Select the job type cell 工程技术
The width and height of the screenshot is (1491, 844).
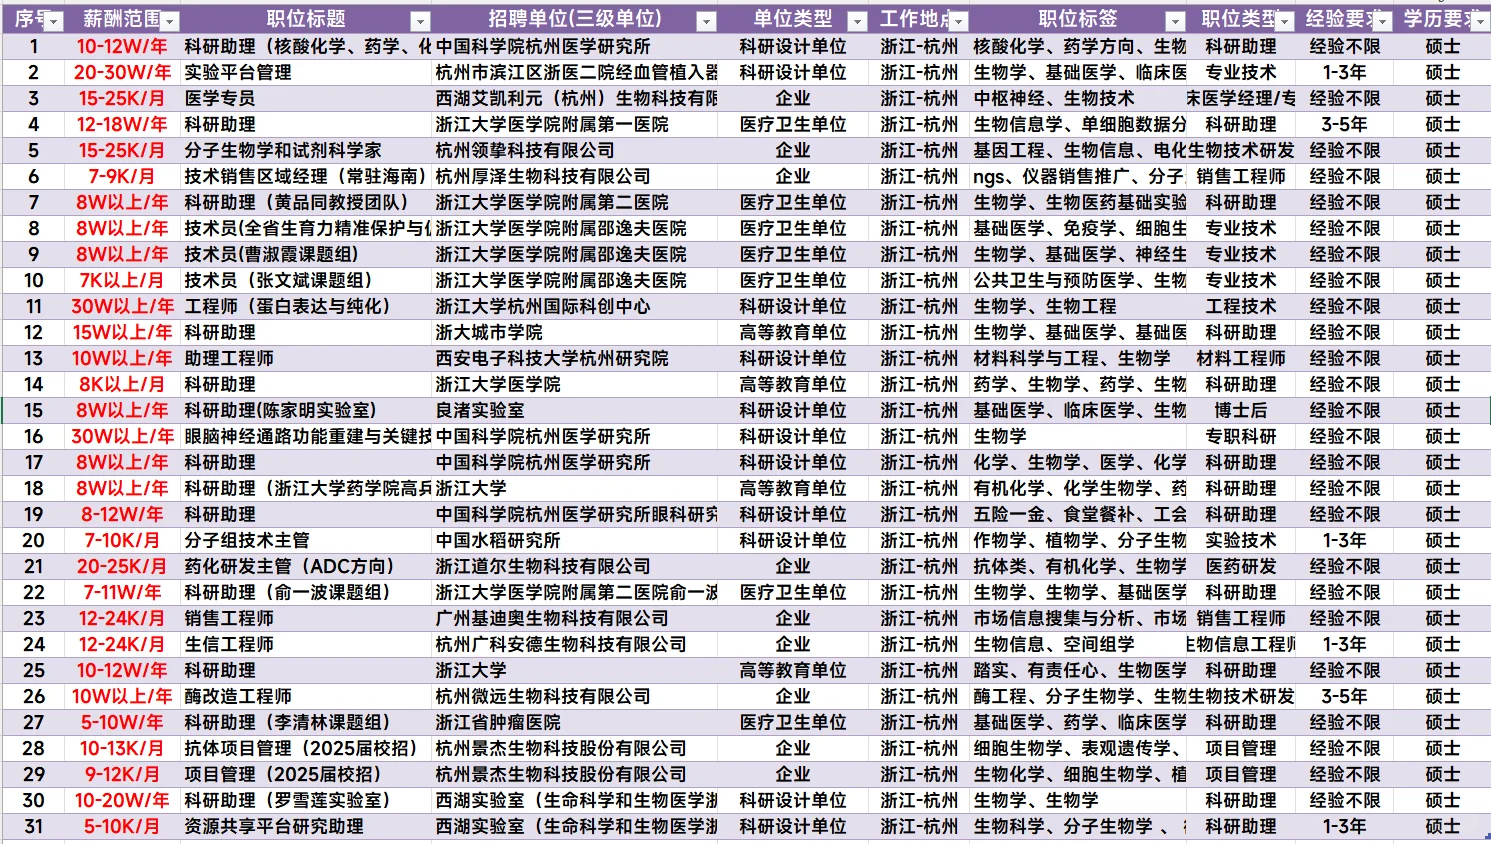1241,306
